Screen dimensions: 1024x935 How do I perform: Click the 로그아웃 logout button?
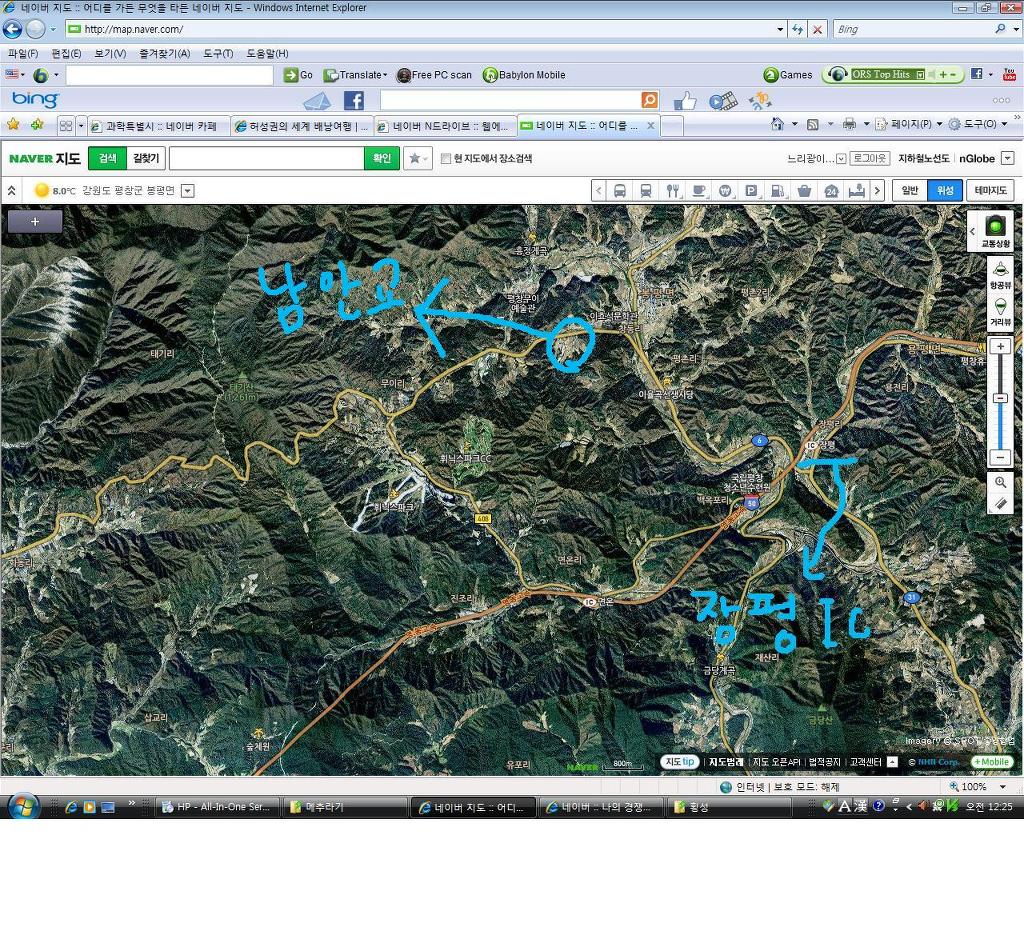pos(870,159)
